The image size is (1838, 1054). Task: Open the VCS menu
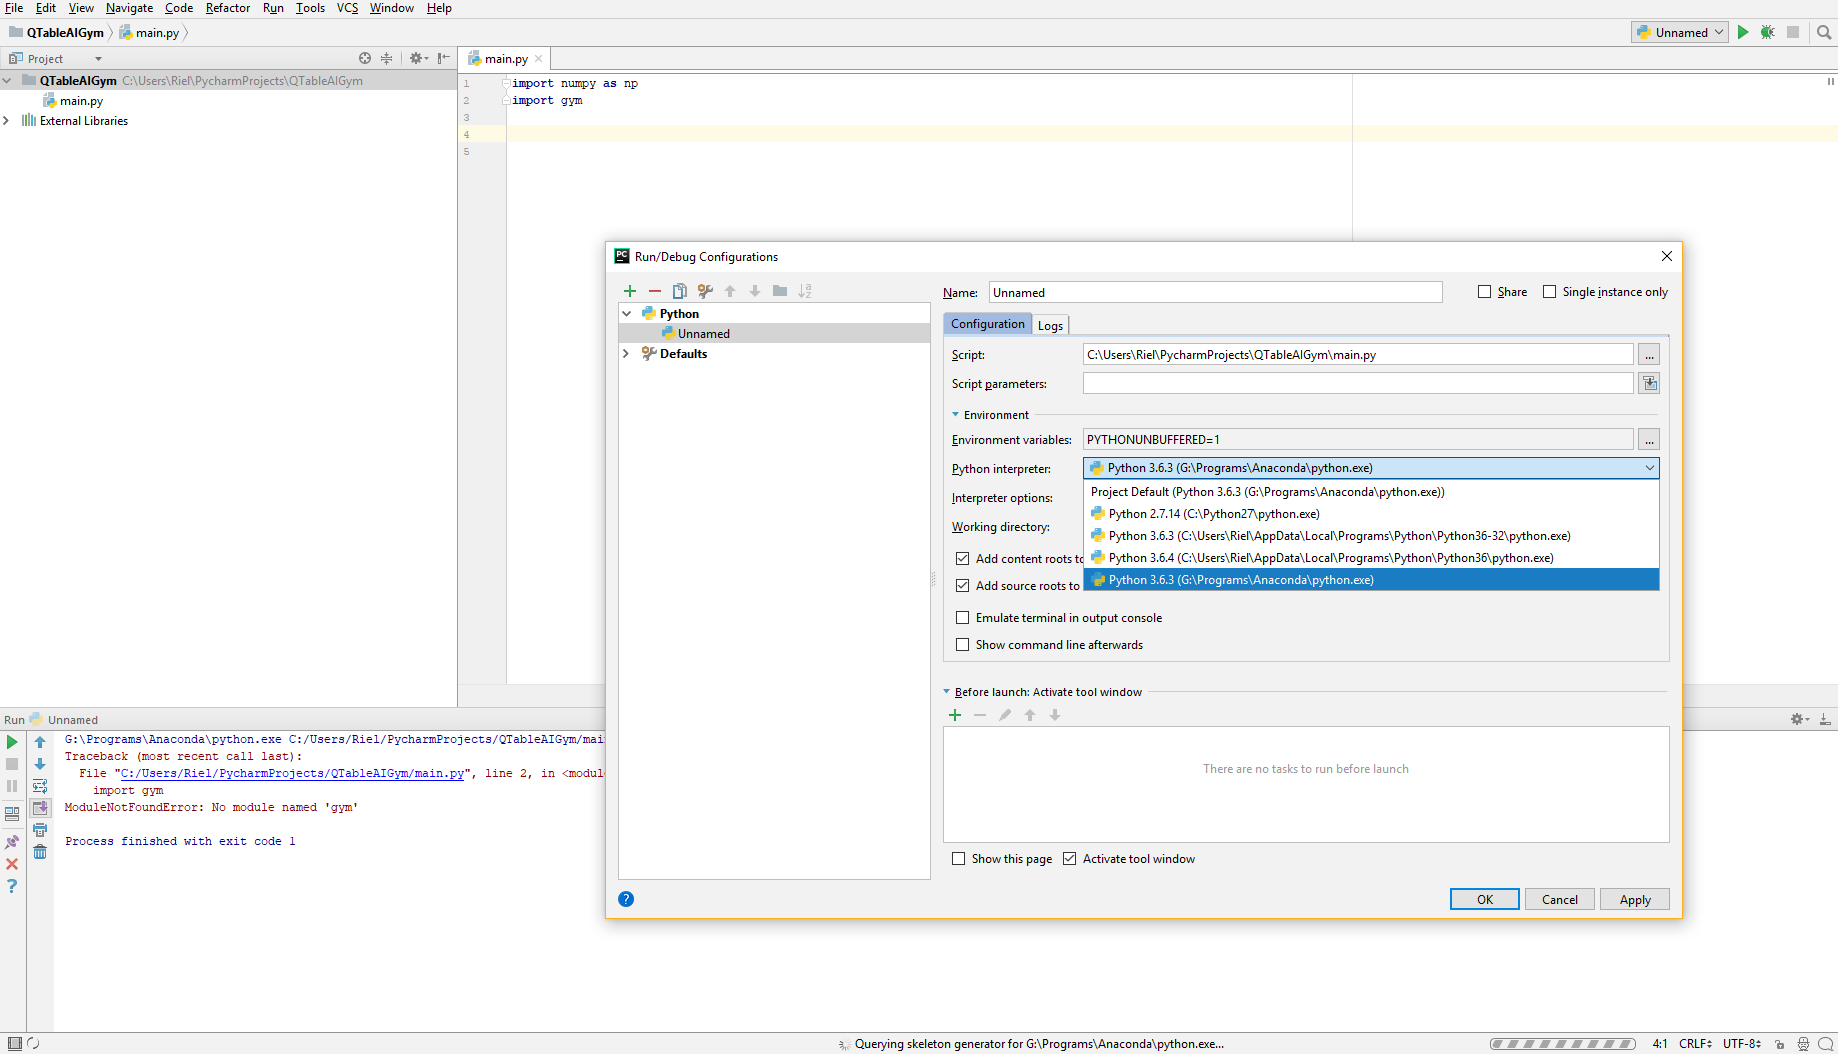click(x=347, y=8)
